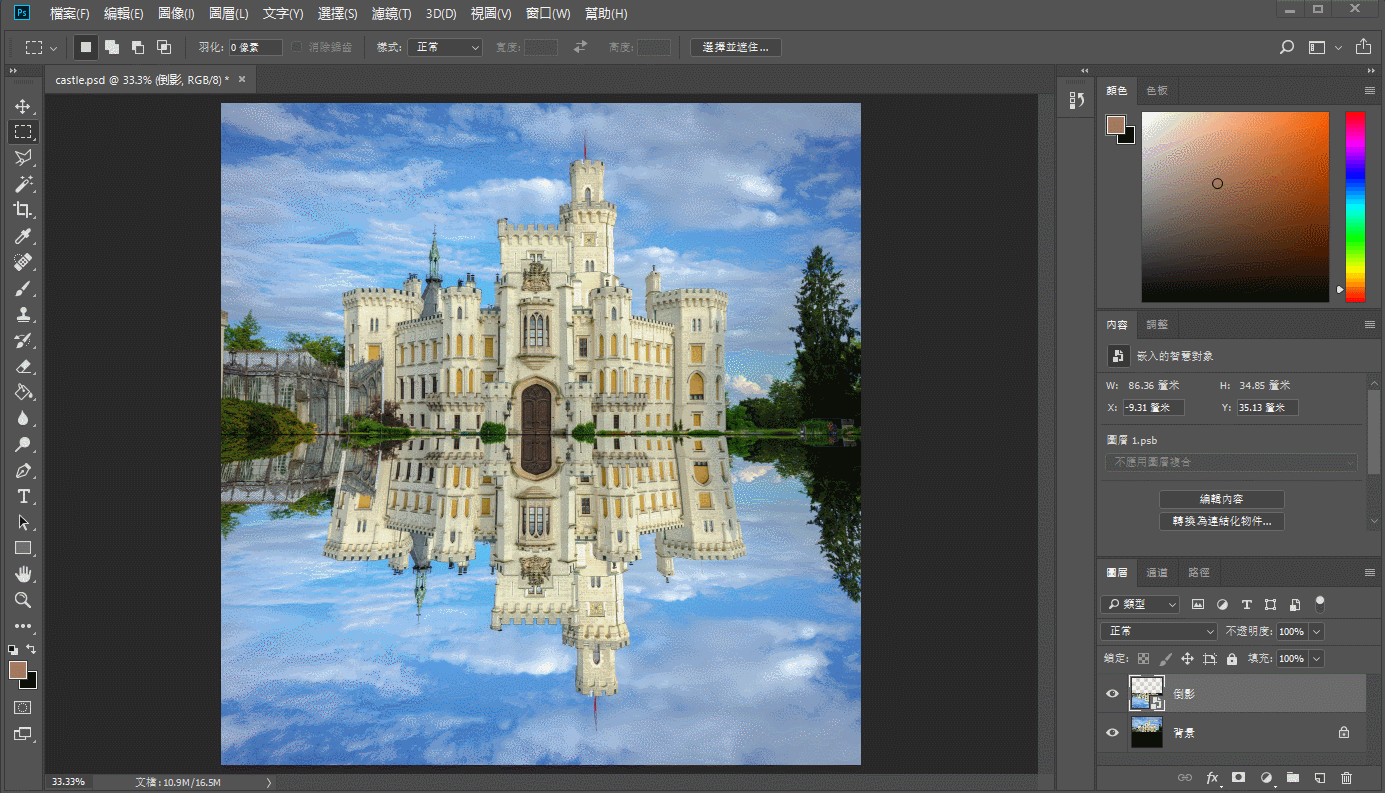Expand the 不透明度 opacity dropdown arrow

tap(1316, 632)
